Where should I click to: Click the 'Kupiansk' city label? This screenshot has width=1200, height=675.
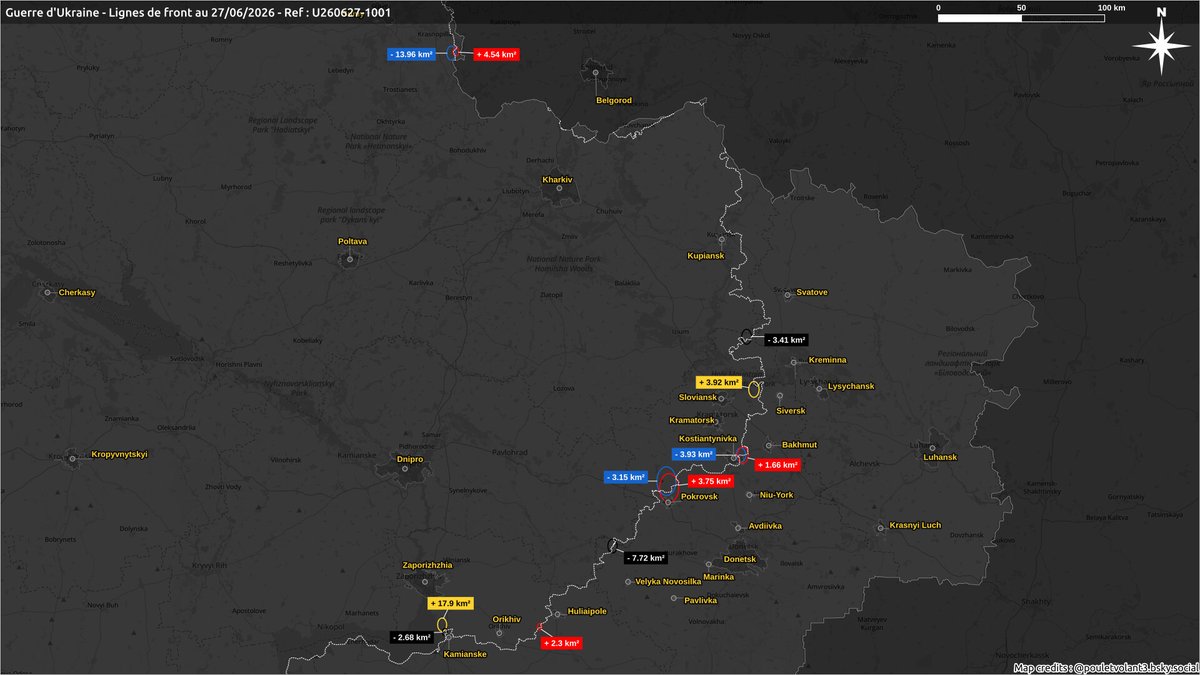[x=705, y=256]
